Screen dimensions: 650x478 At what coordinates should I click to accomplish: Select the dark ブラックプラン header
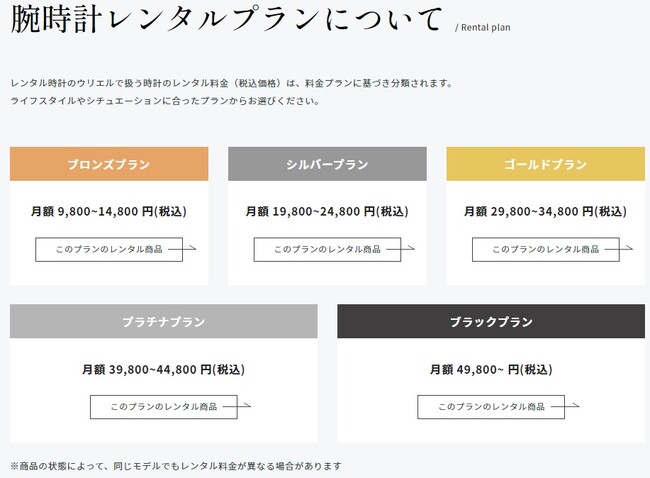pyautogui.click(x=491, y=322)
